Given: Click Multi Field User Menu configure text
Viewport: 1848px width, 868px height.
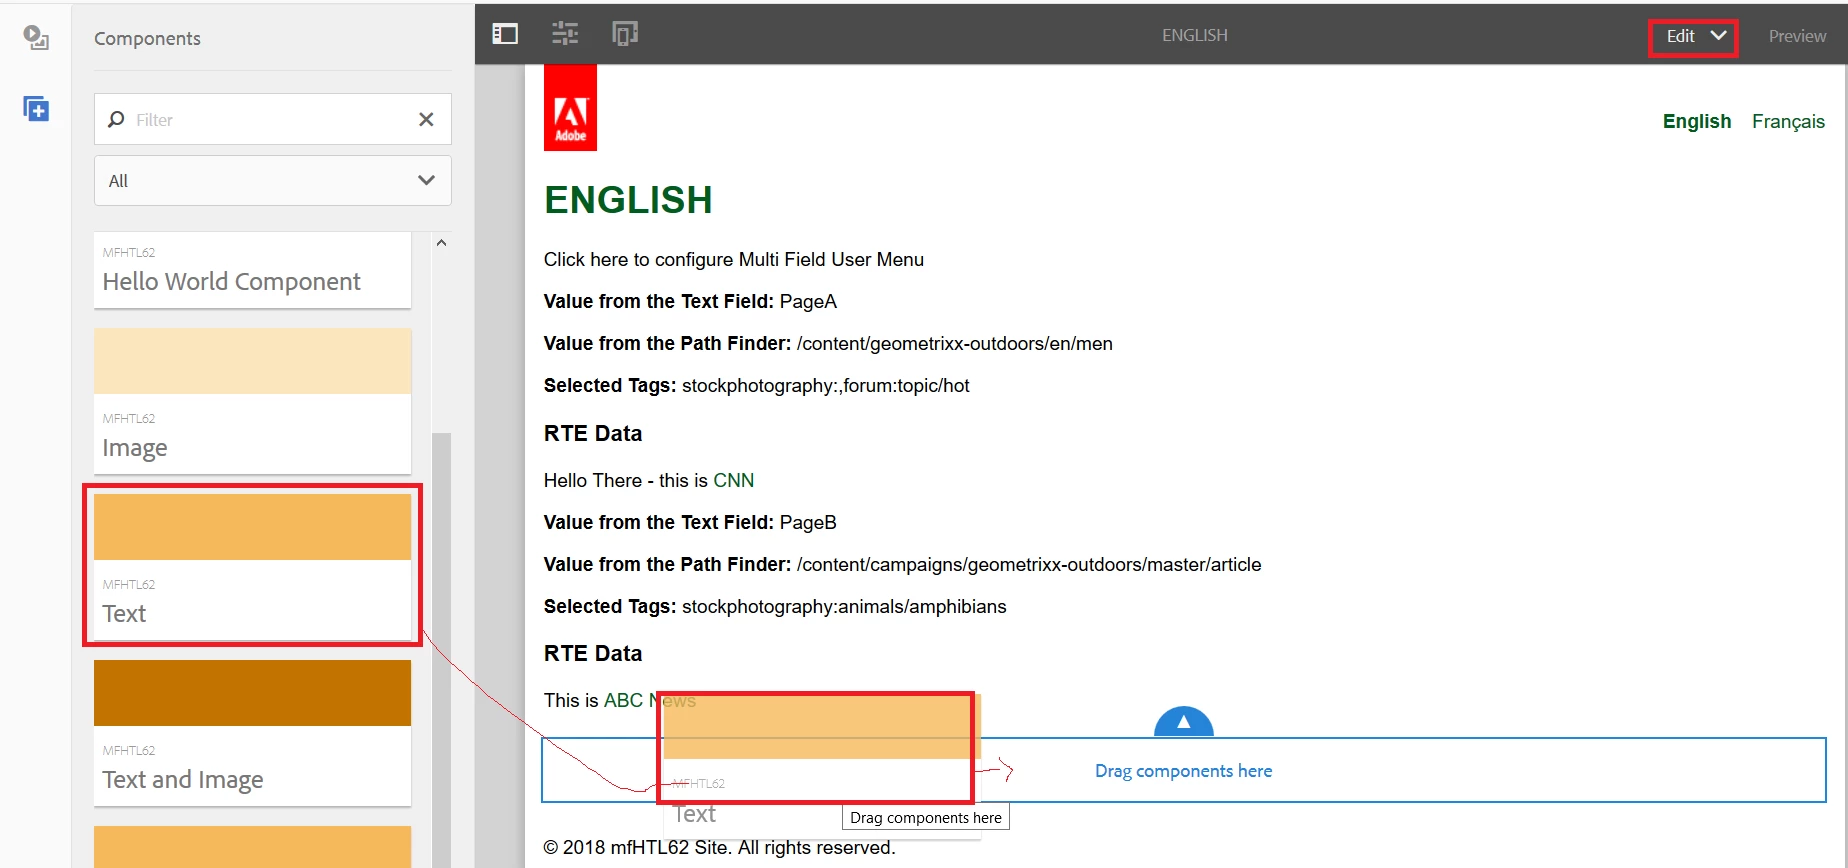Looking at the screenshot, I should pyautogui.click(x=734, y=259).
